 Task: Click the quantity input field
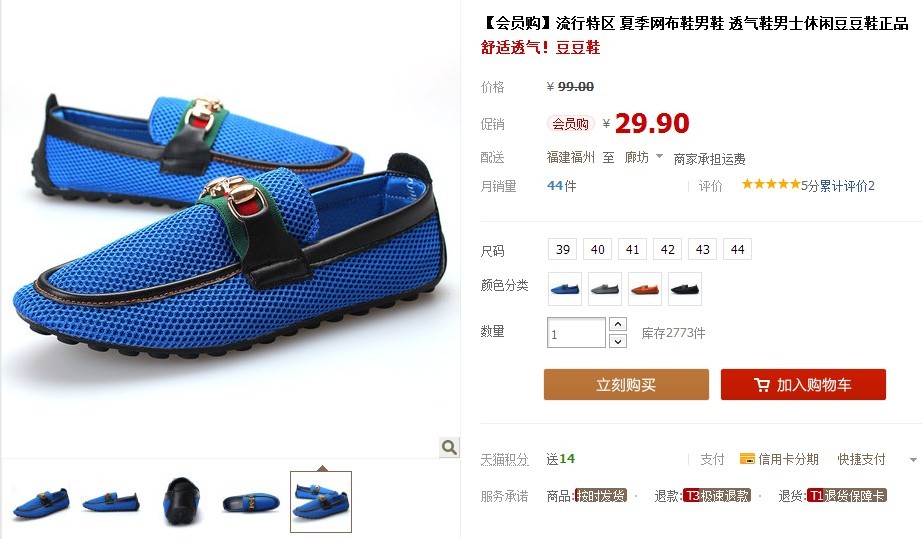[x=576, y=333]
